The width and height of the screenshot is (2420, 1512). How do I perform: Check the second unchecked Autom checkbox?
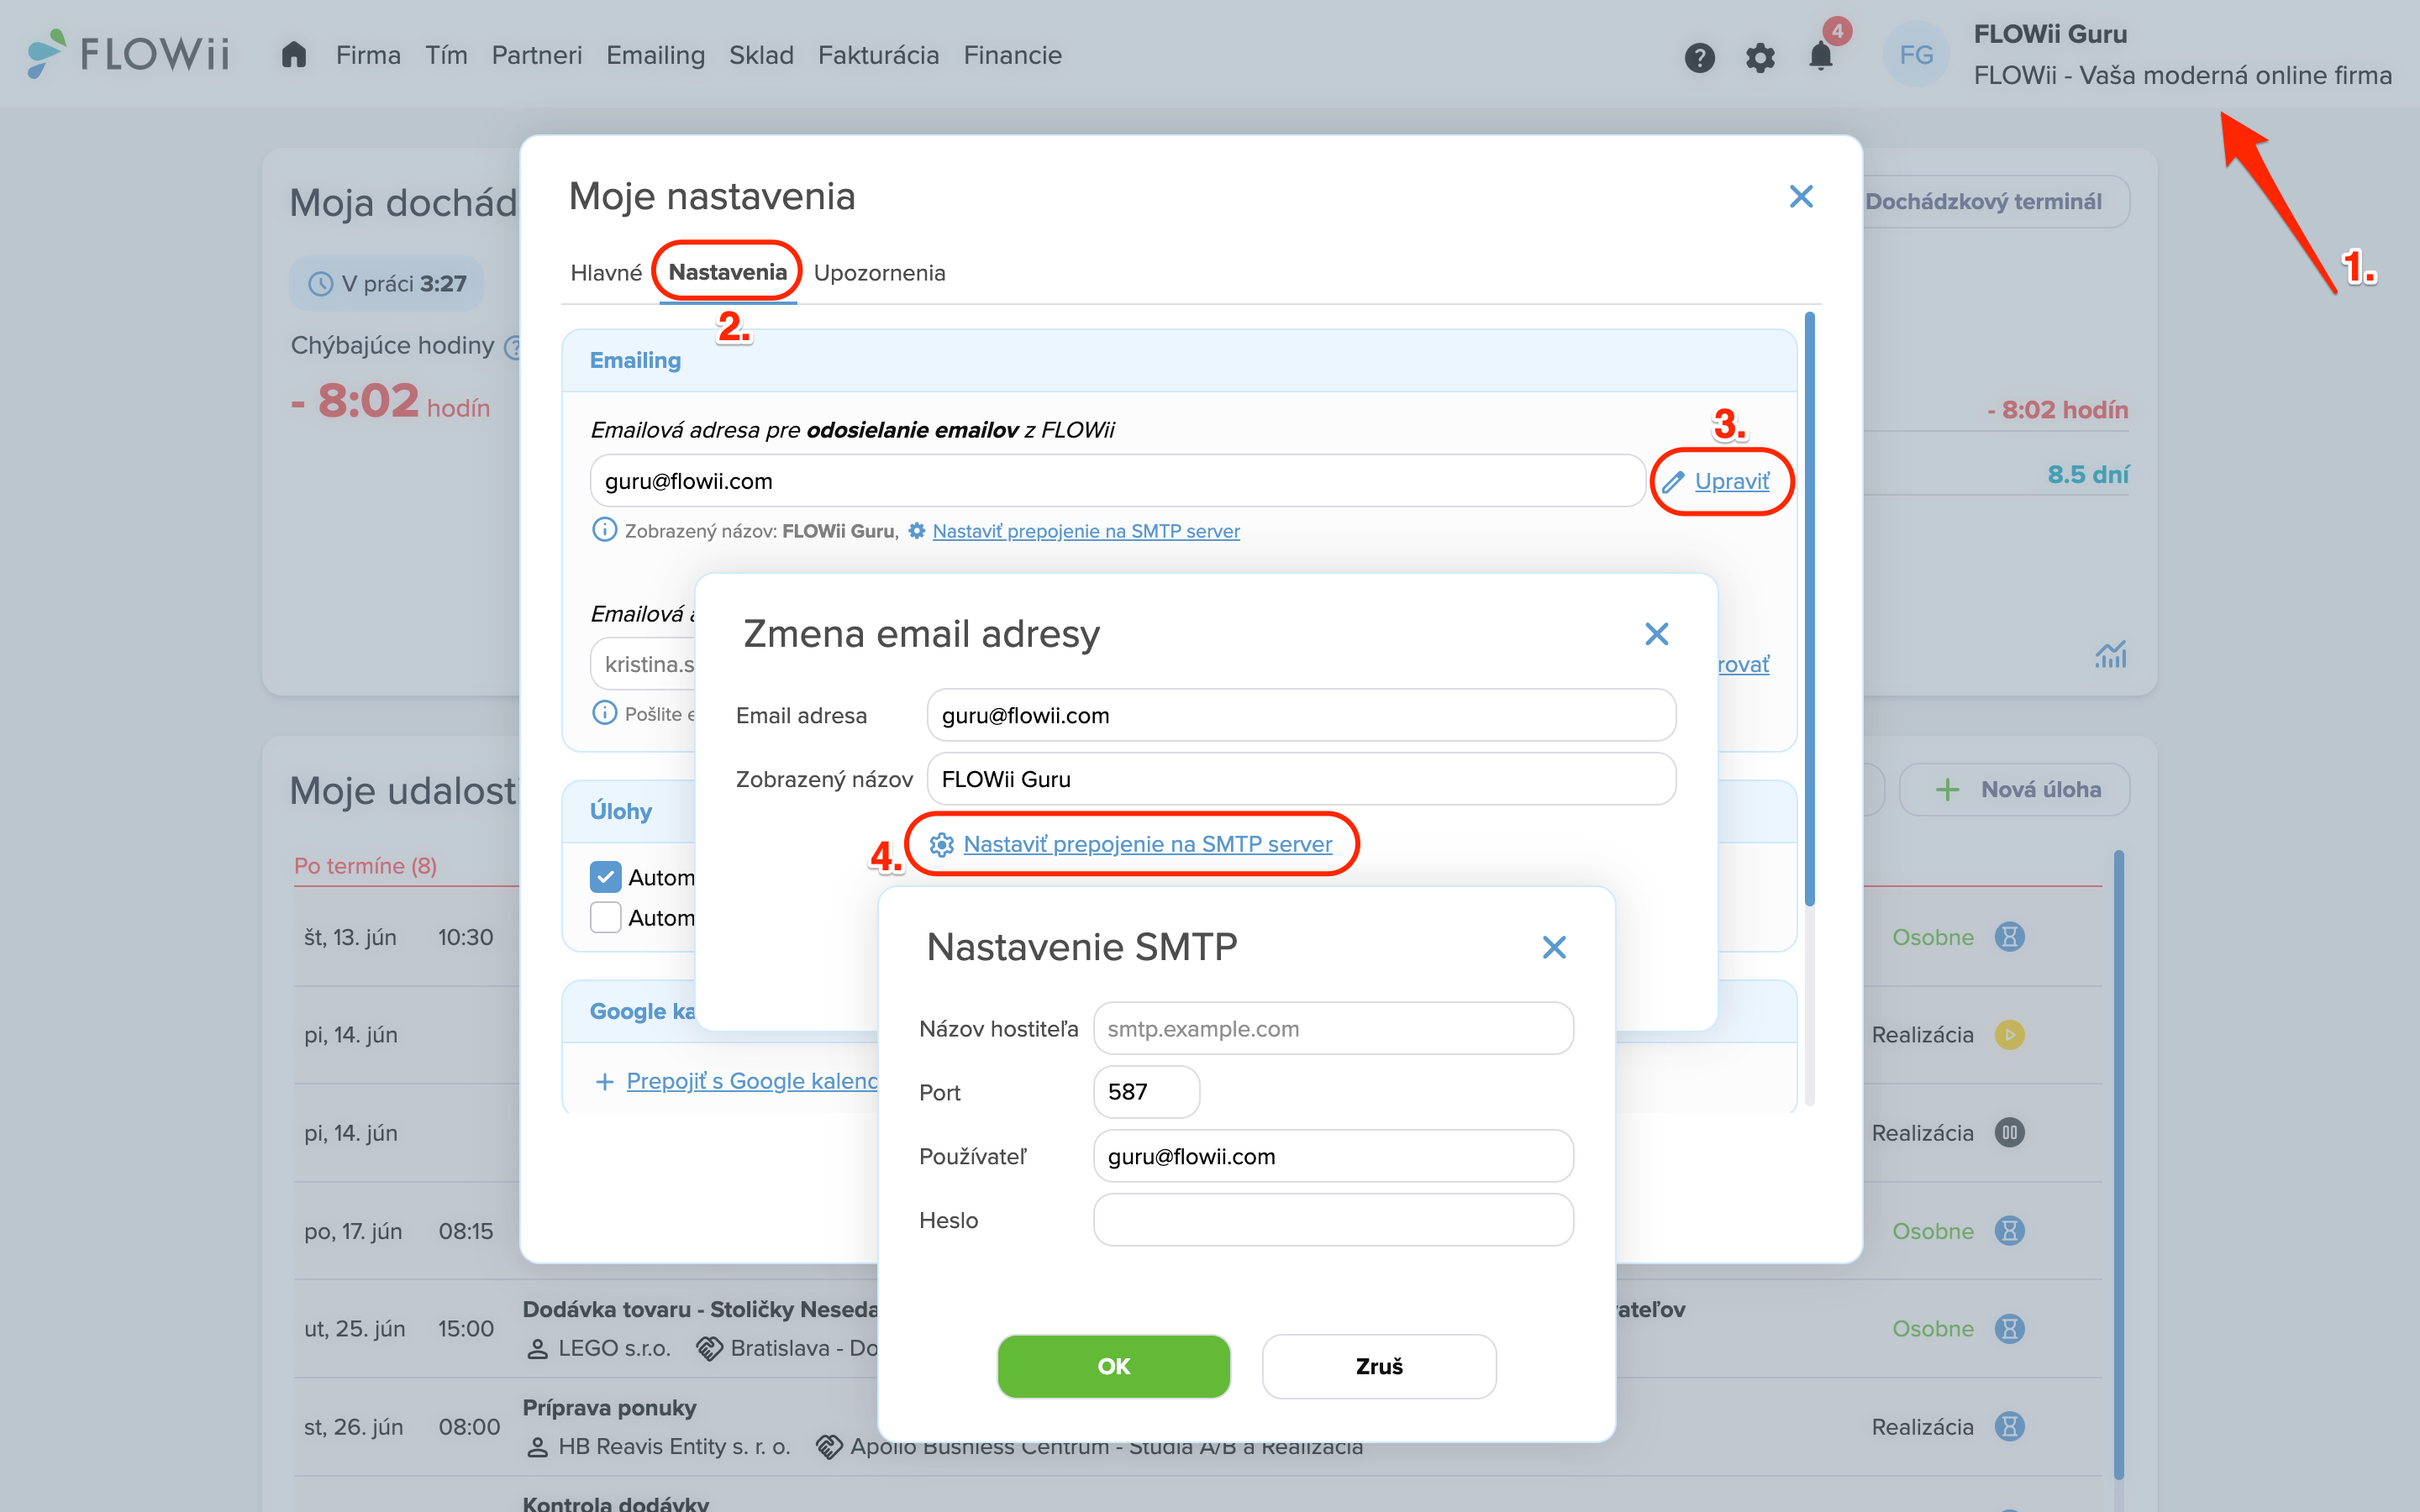(x=605, y=917)
